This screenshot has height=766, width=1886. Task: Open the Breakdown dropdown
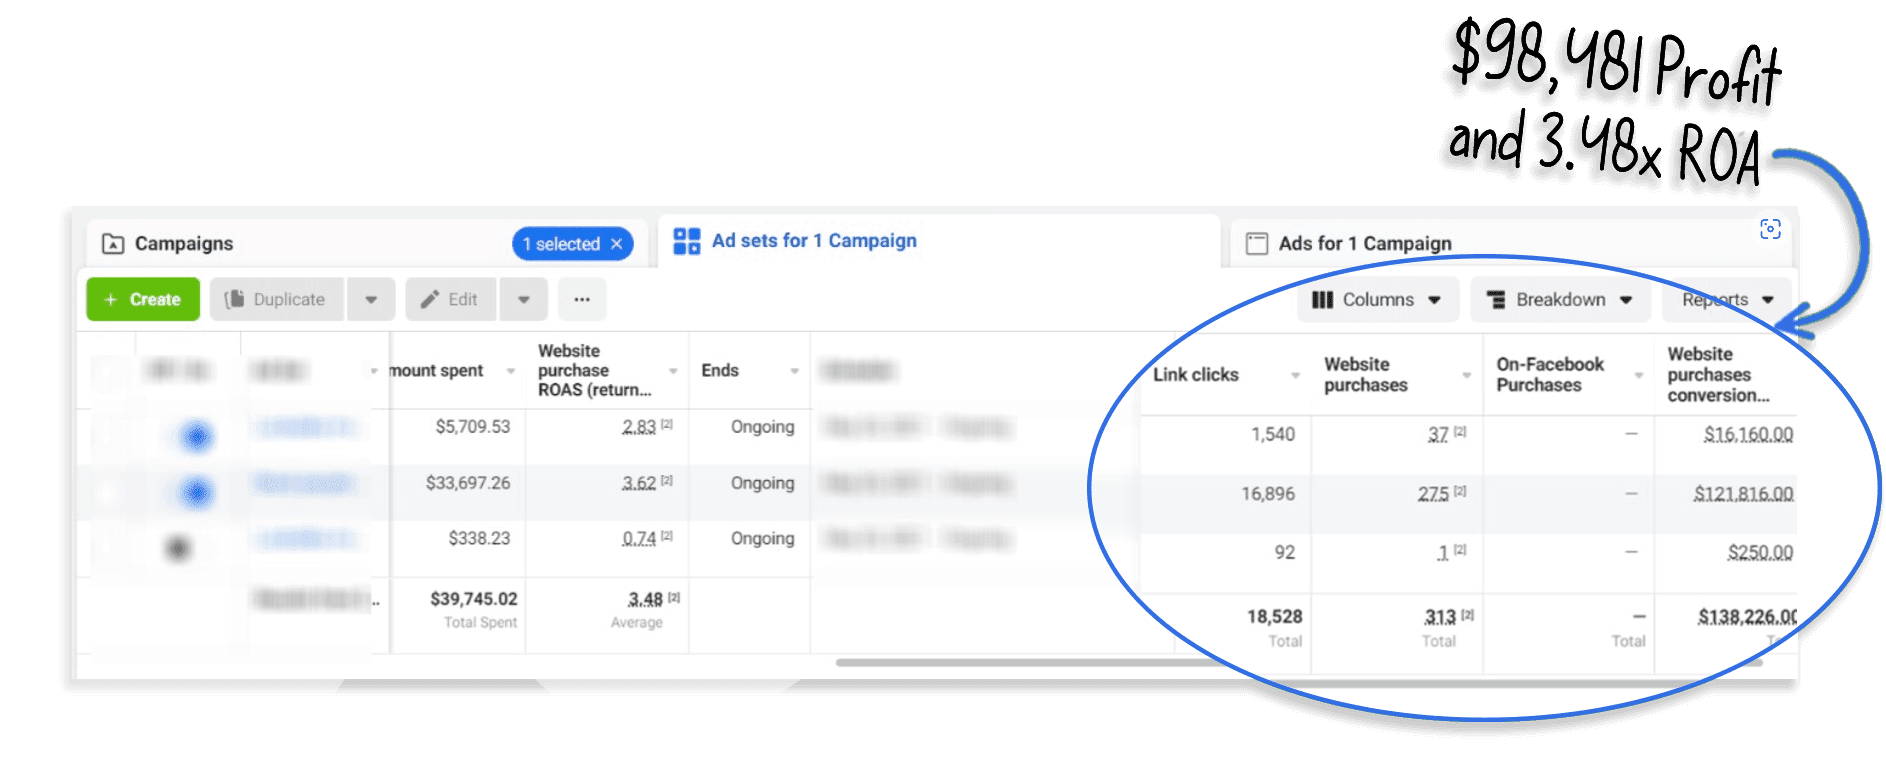(1559, 300)
